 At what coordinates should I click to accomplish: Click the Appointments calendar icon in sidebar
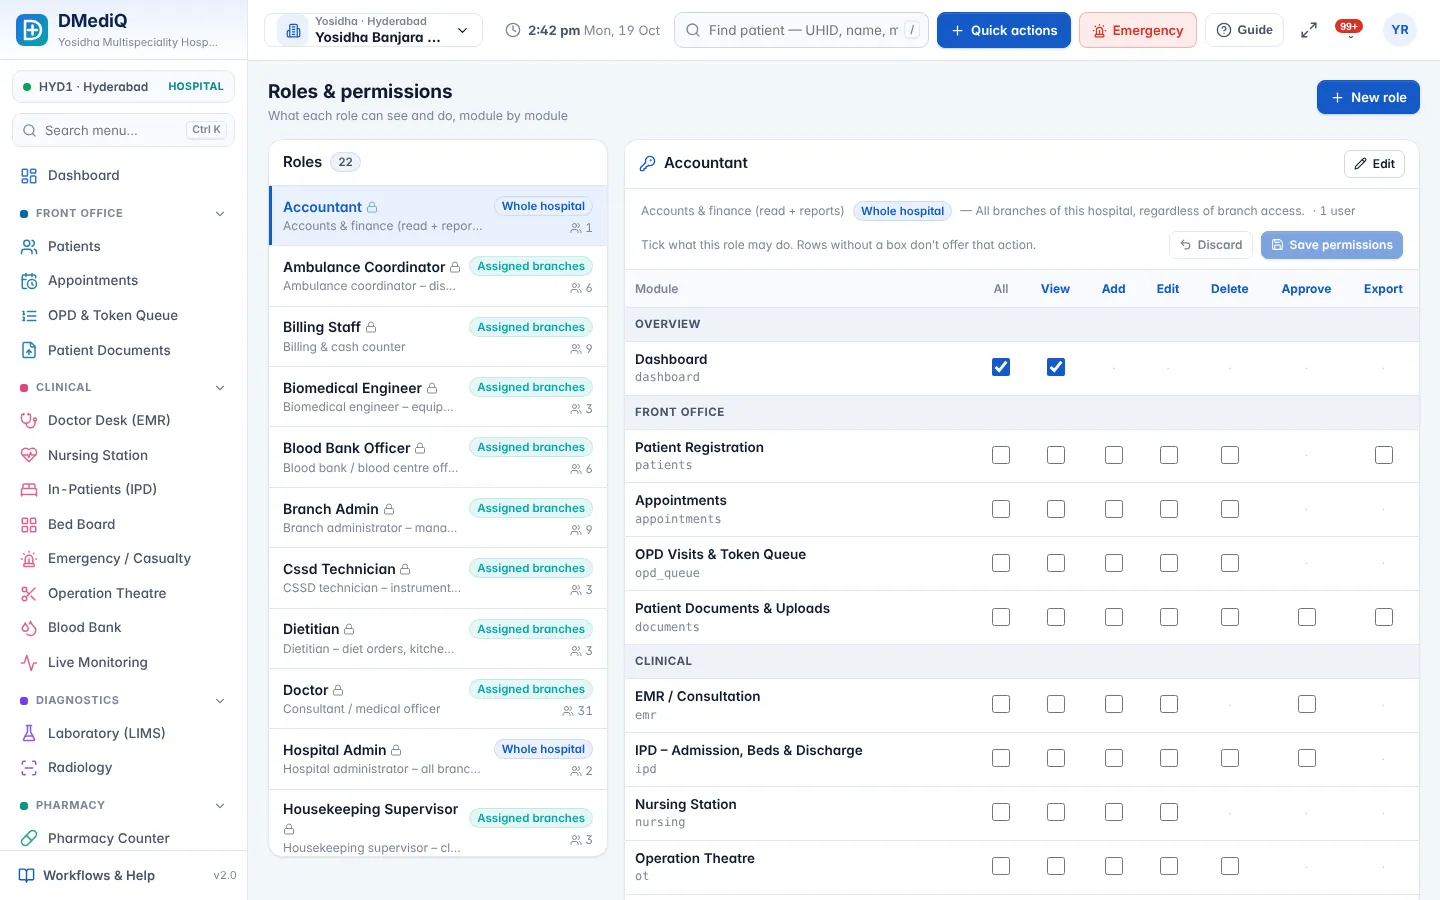[29, 281]
